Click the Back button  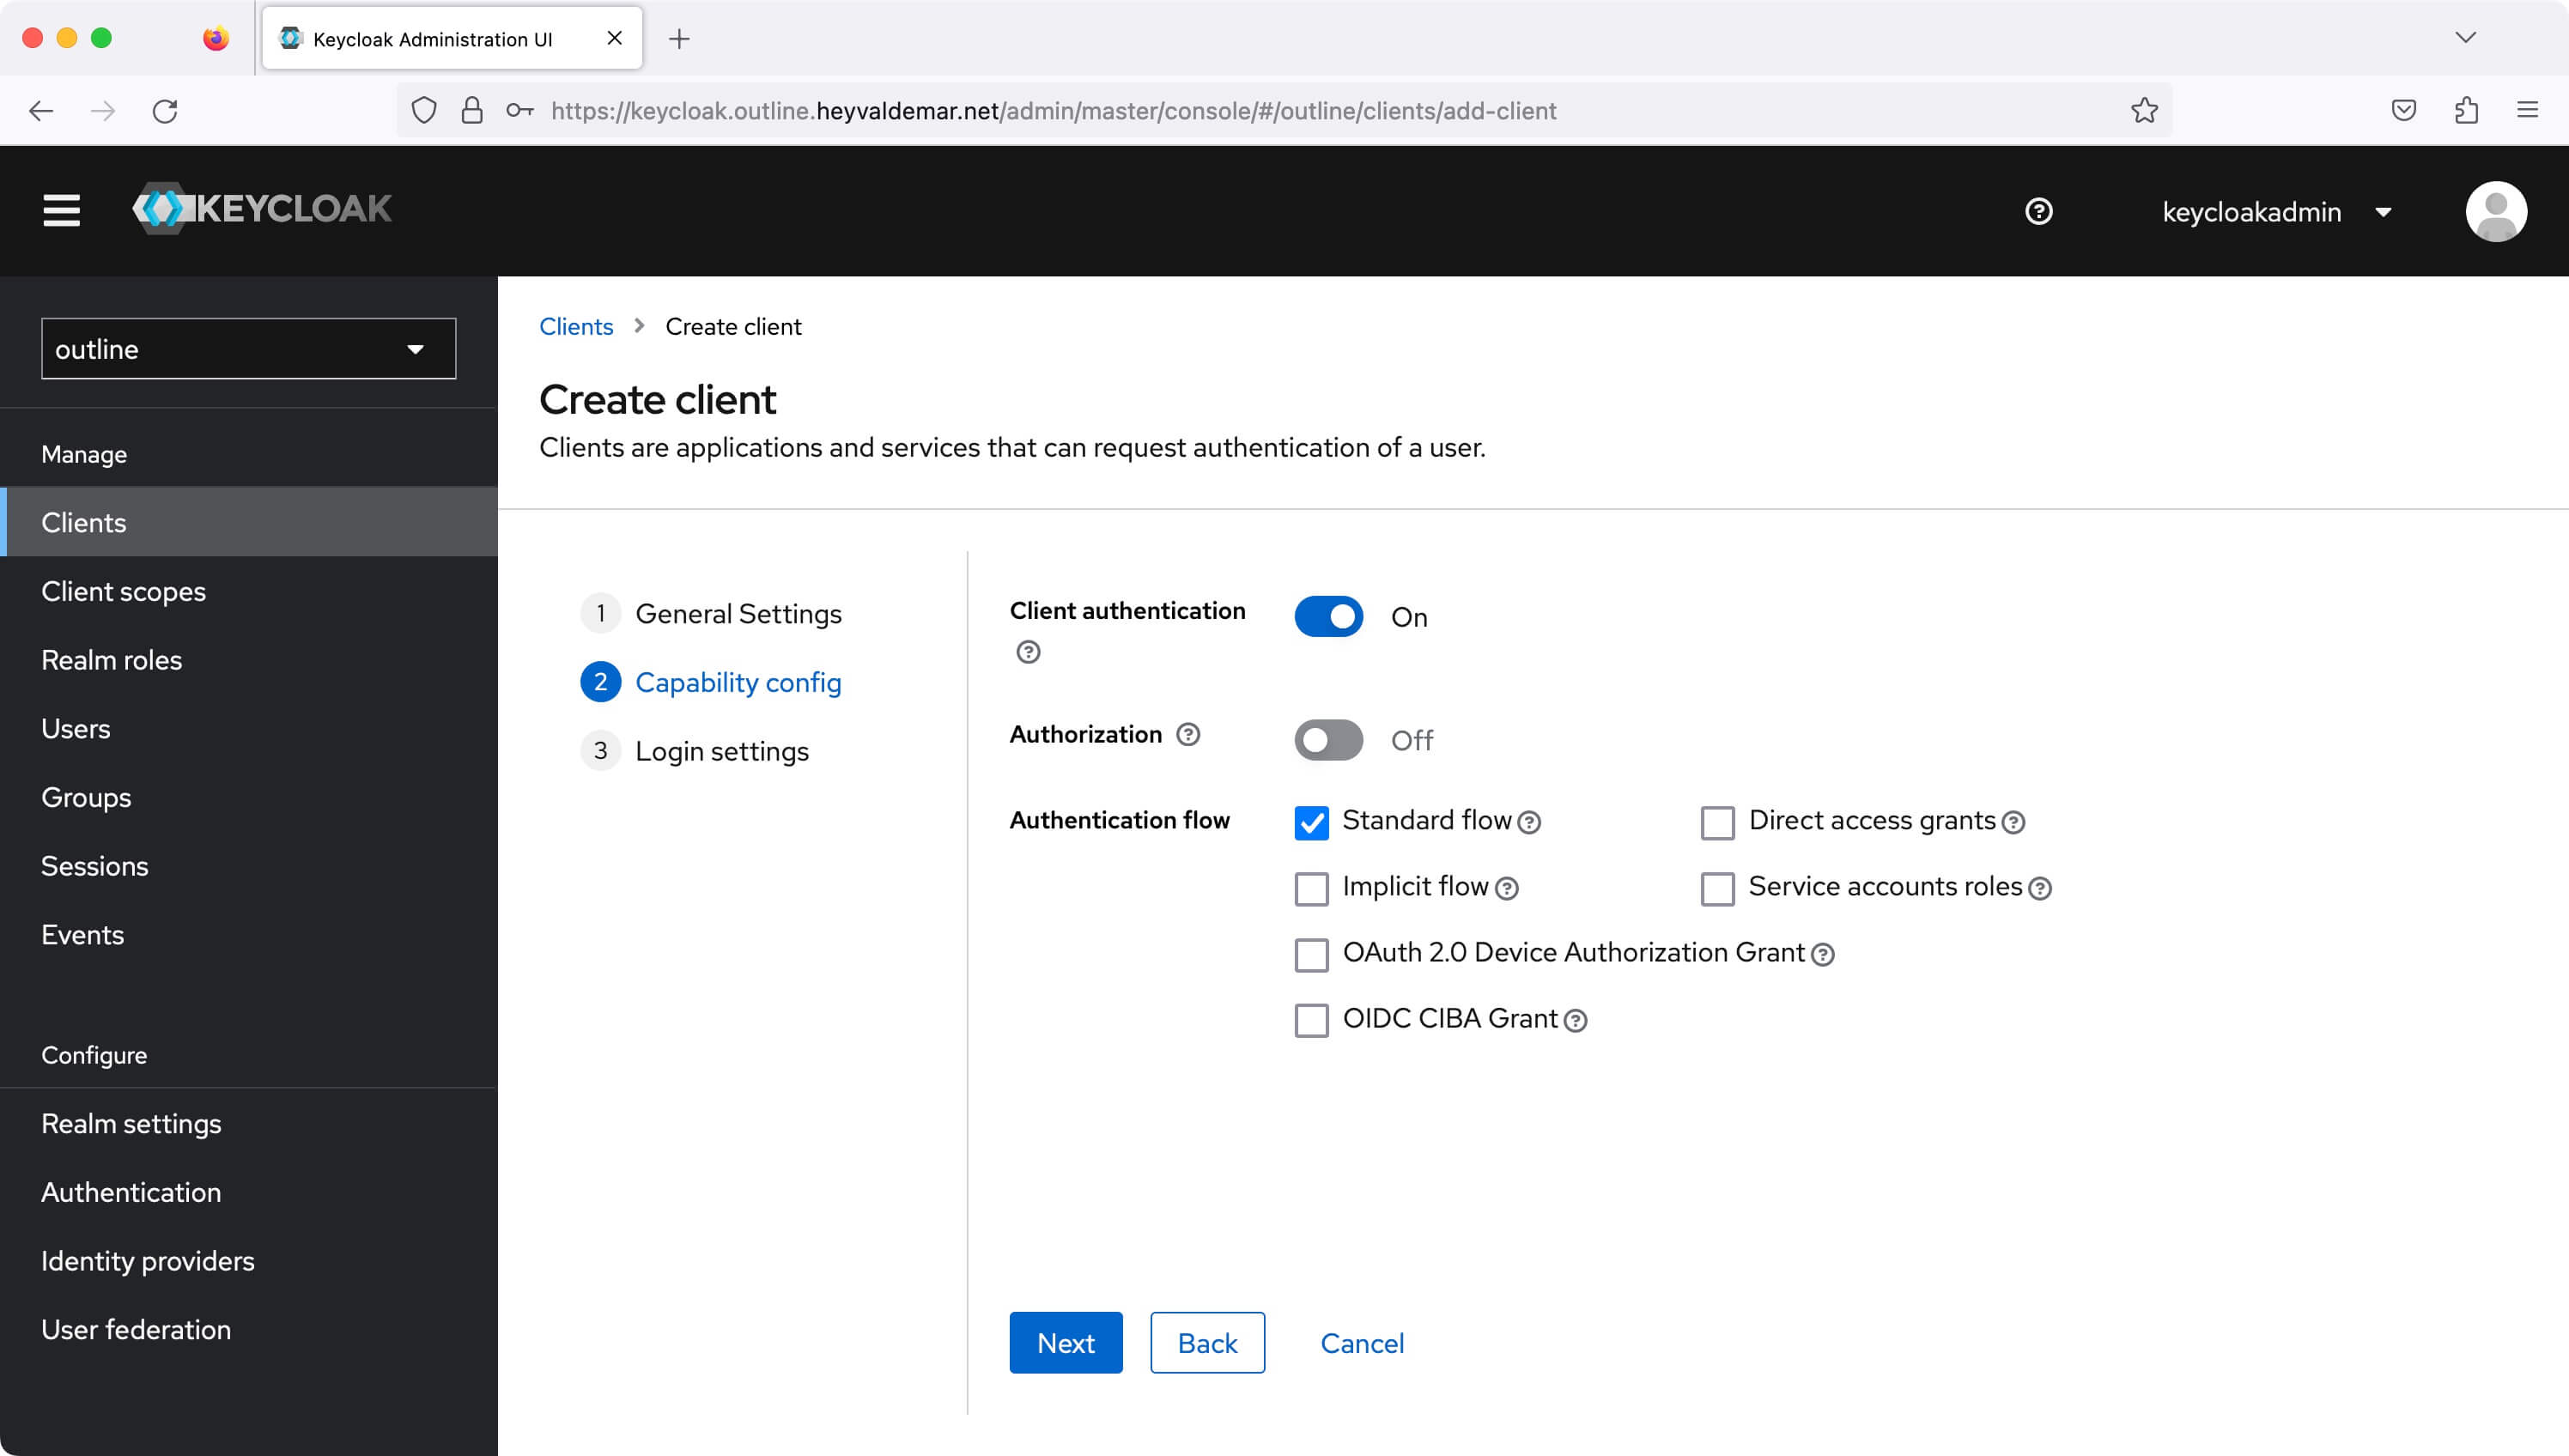tap(1207, 1343)
